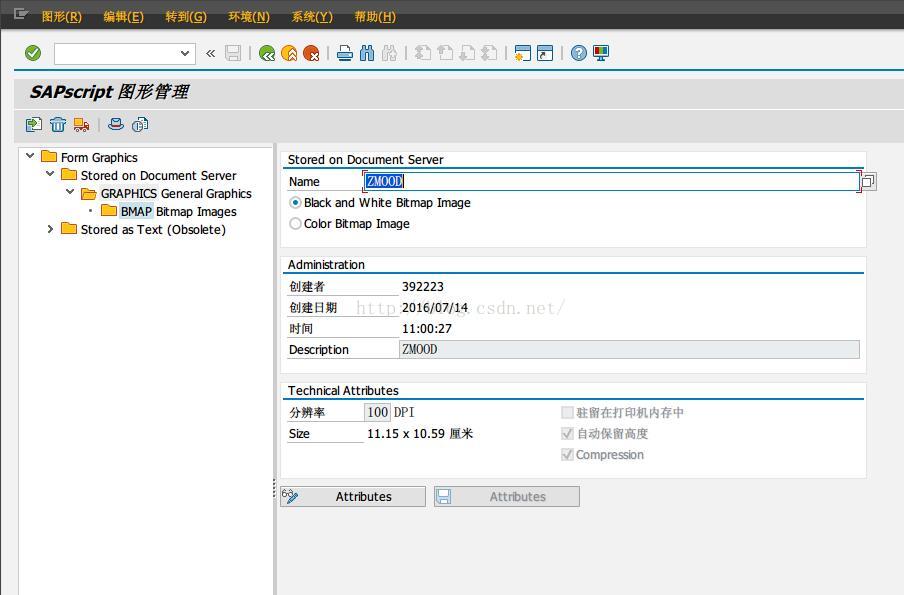Collapse the Stored on Document Server node
This screenshot has height=595, width=904.
(x=50, y=174)
